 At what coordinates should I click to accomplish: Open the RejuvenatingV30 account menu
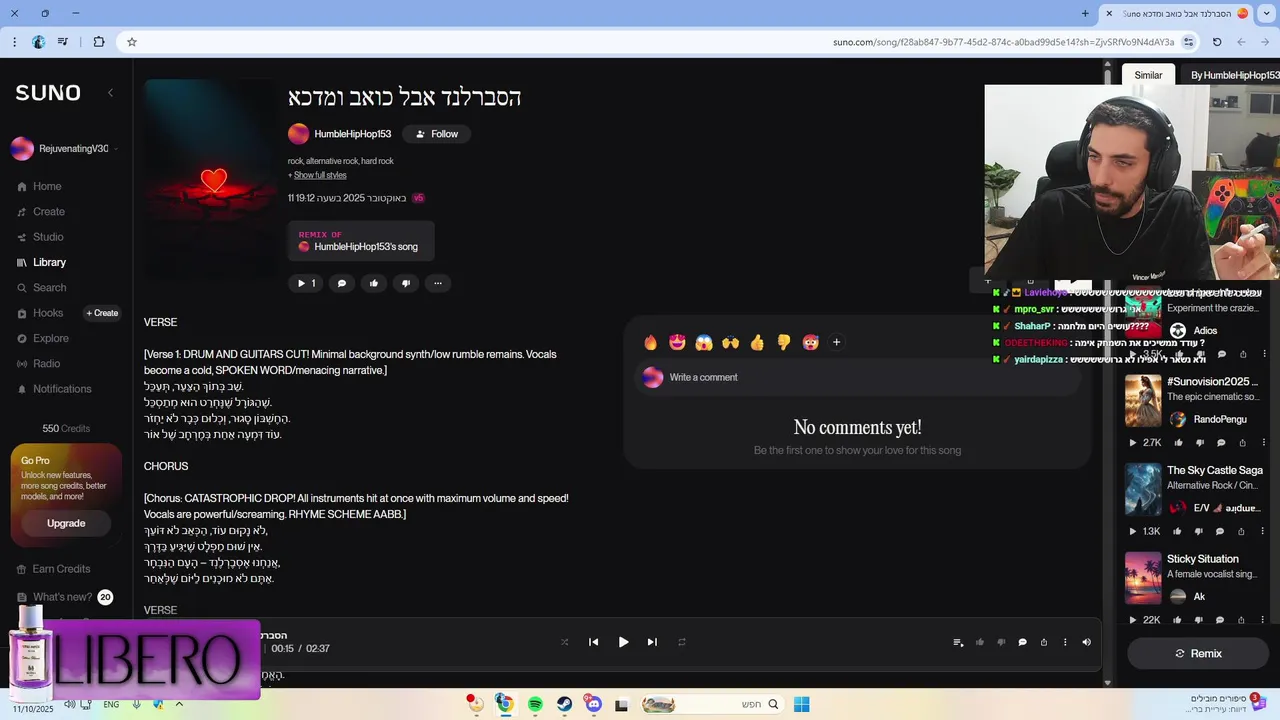(65, 149)
